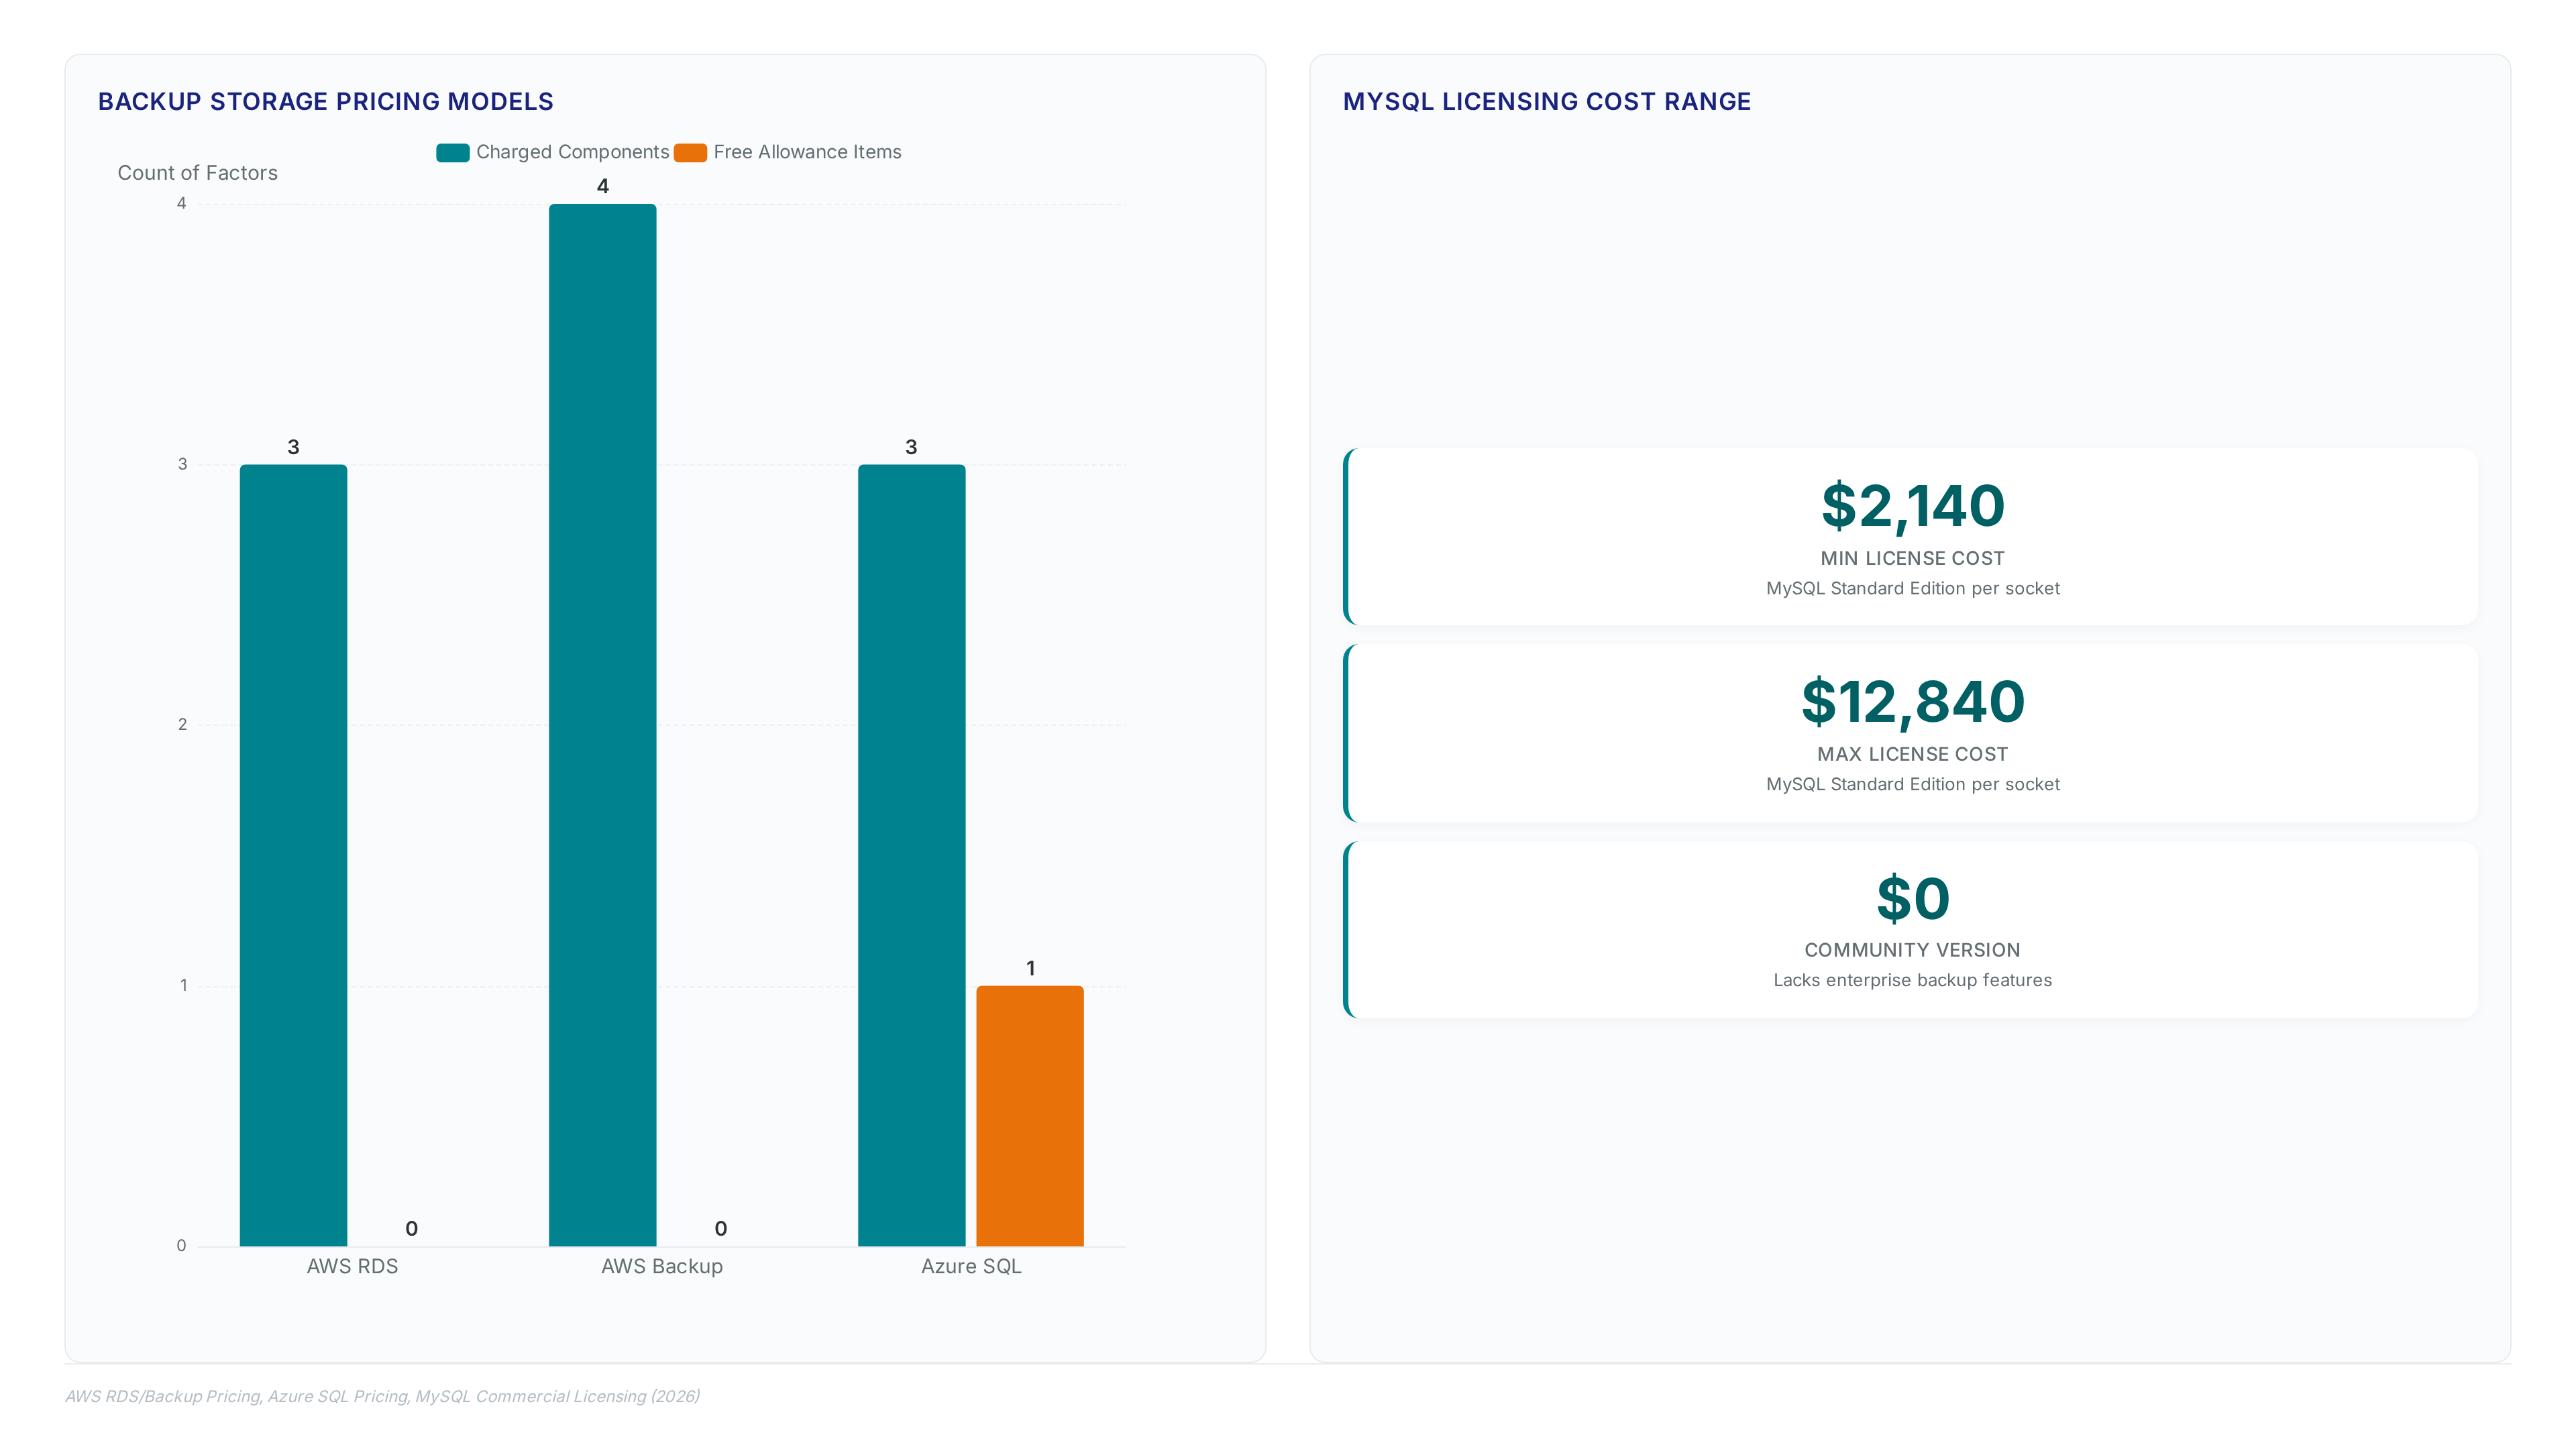2576x1449 pixels.
Task: Toggle the Charged Components legend swatch
Action: coord(452,152)
